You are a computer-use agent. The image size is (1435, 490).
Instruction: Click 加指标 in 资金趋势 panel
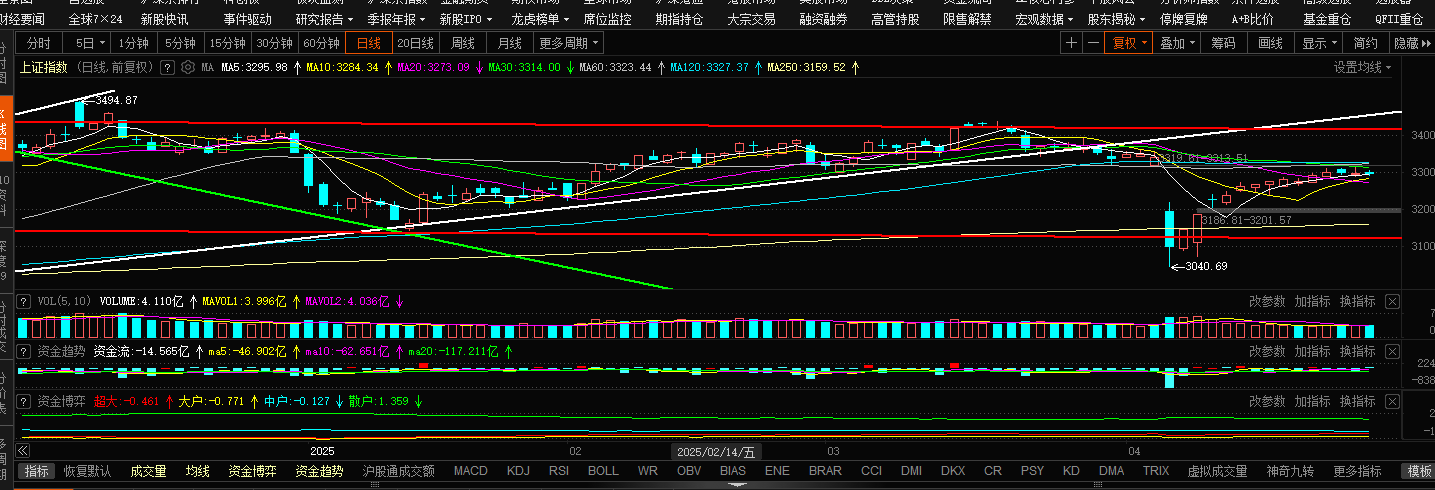(1312, 352)
